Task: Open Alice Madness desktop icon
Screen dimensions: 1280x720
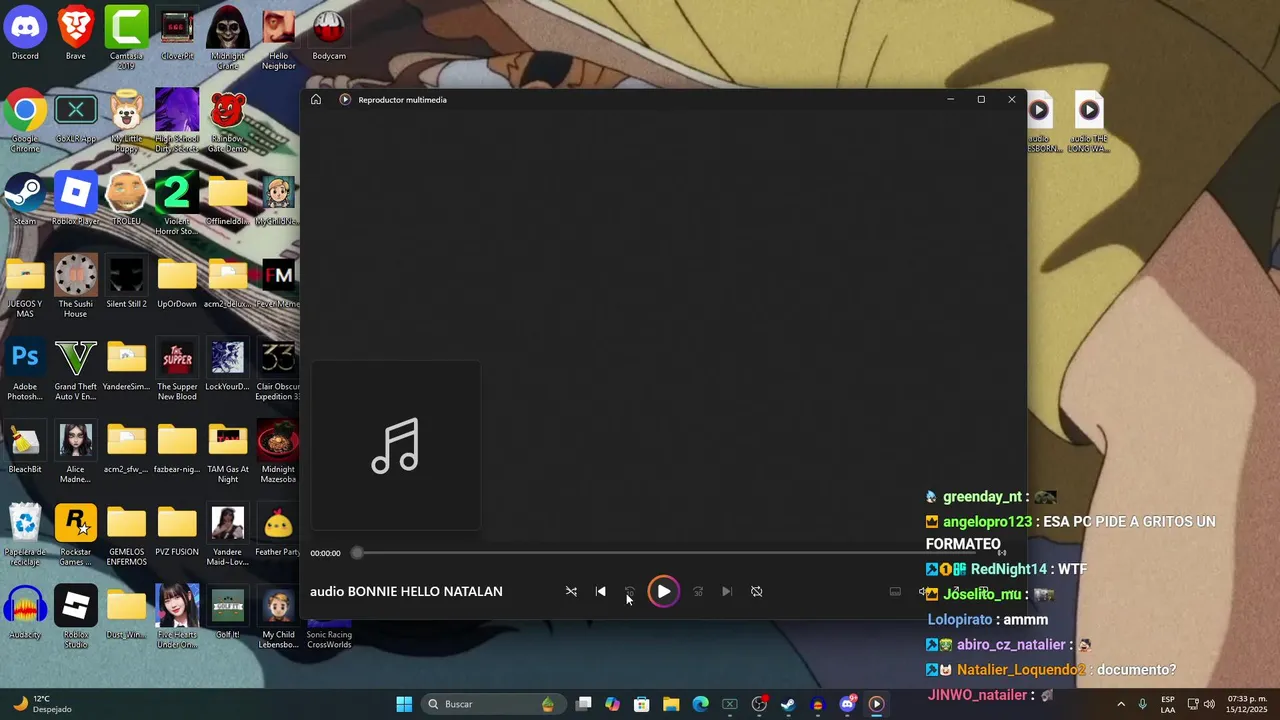Action: coord(76,452)
